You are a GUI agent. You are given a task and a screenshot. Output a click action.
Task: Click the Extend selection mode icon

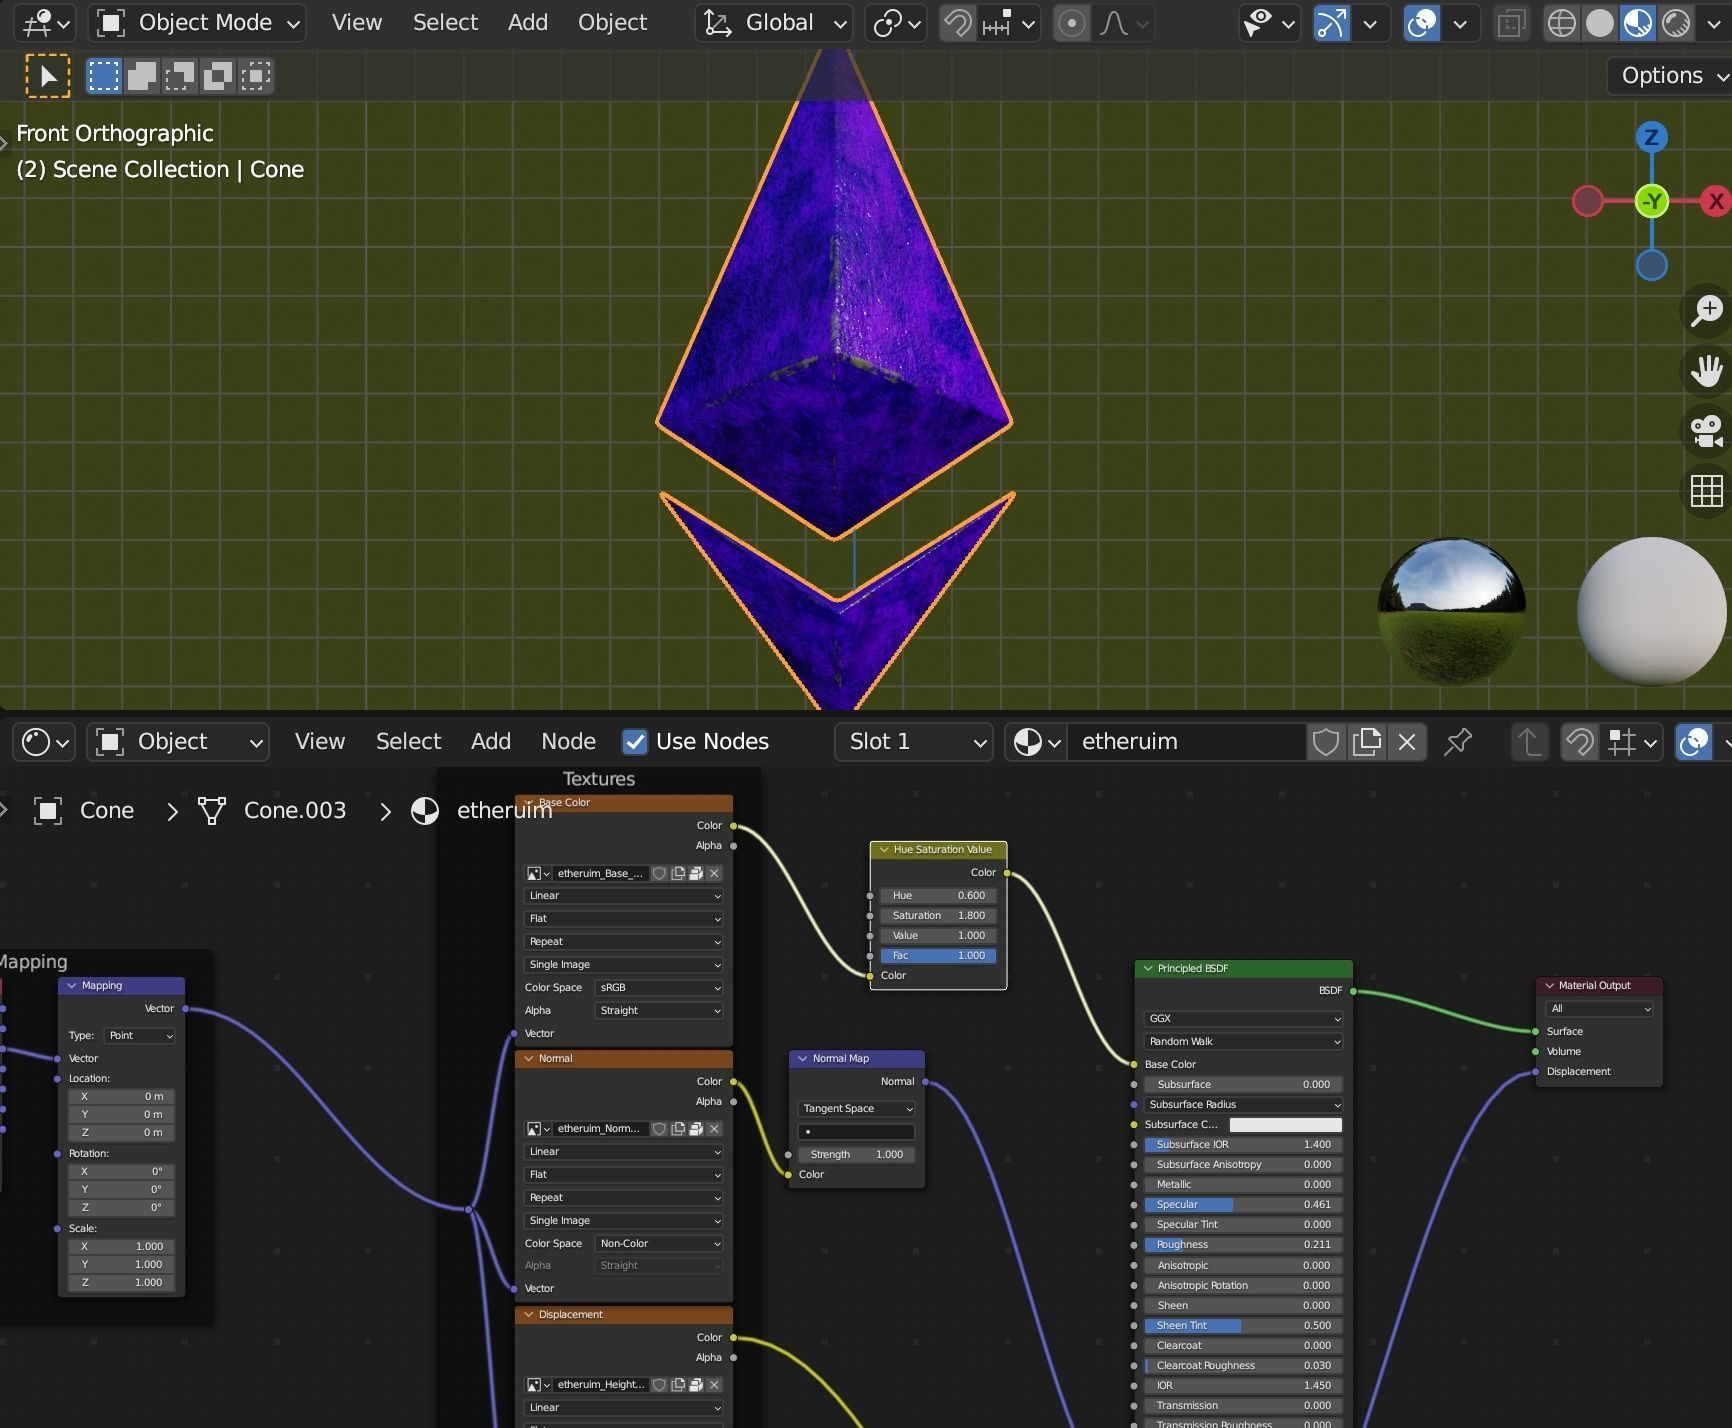click(x=141, y=76)
